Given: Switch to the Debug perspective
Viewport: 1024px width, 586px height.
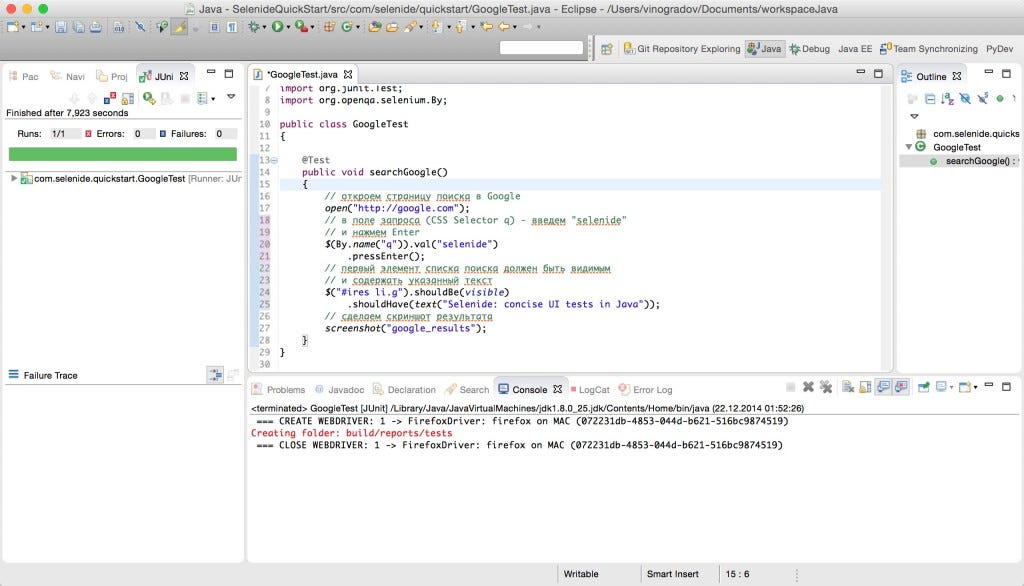Looking at the screenshot, I should (x=809, y=48).
